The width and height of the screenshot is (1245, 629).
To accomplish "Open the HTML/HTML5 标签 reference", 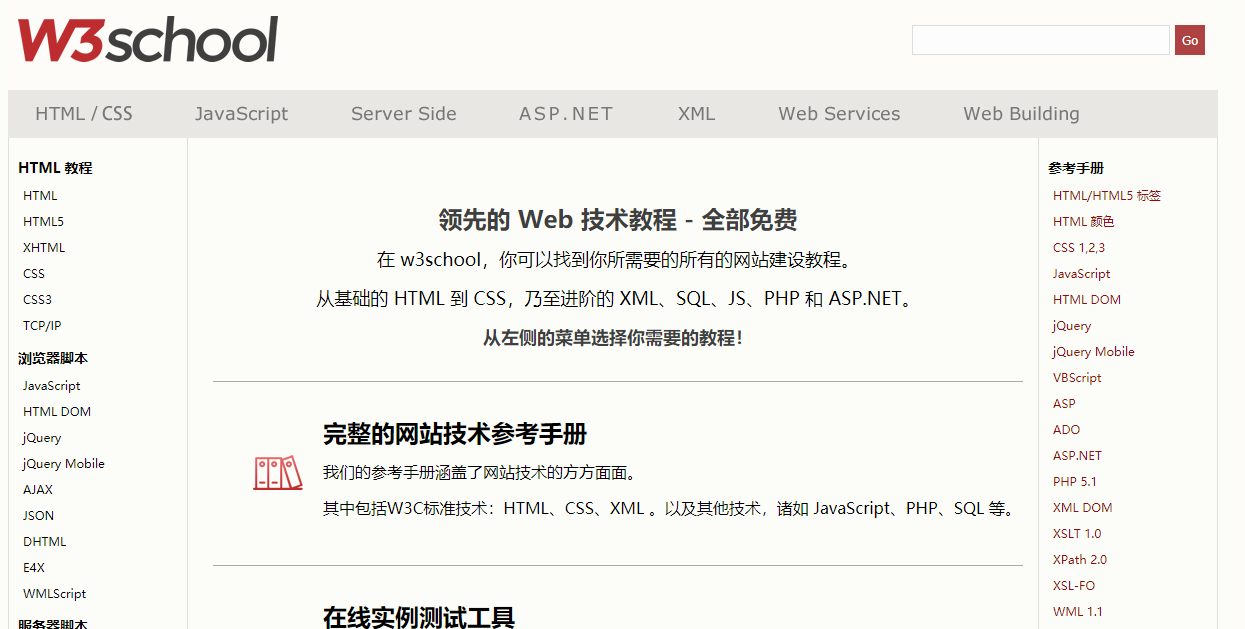I will click(x=1106, y=195).
